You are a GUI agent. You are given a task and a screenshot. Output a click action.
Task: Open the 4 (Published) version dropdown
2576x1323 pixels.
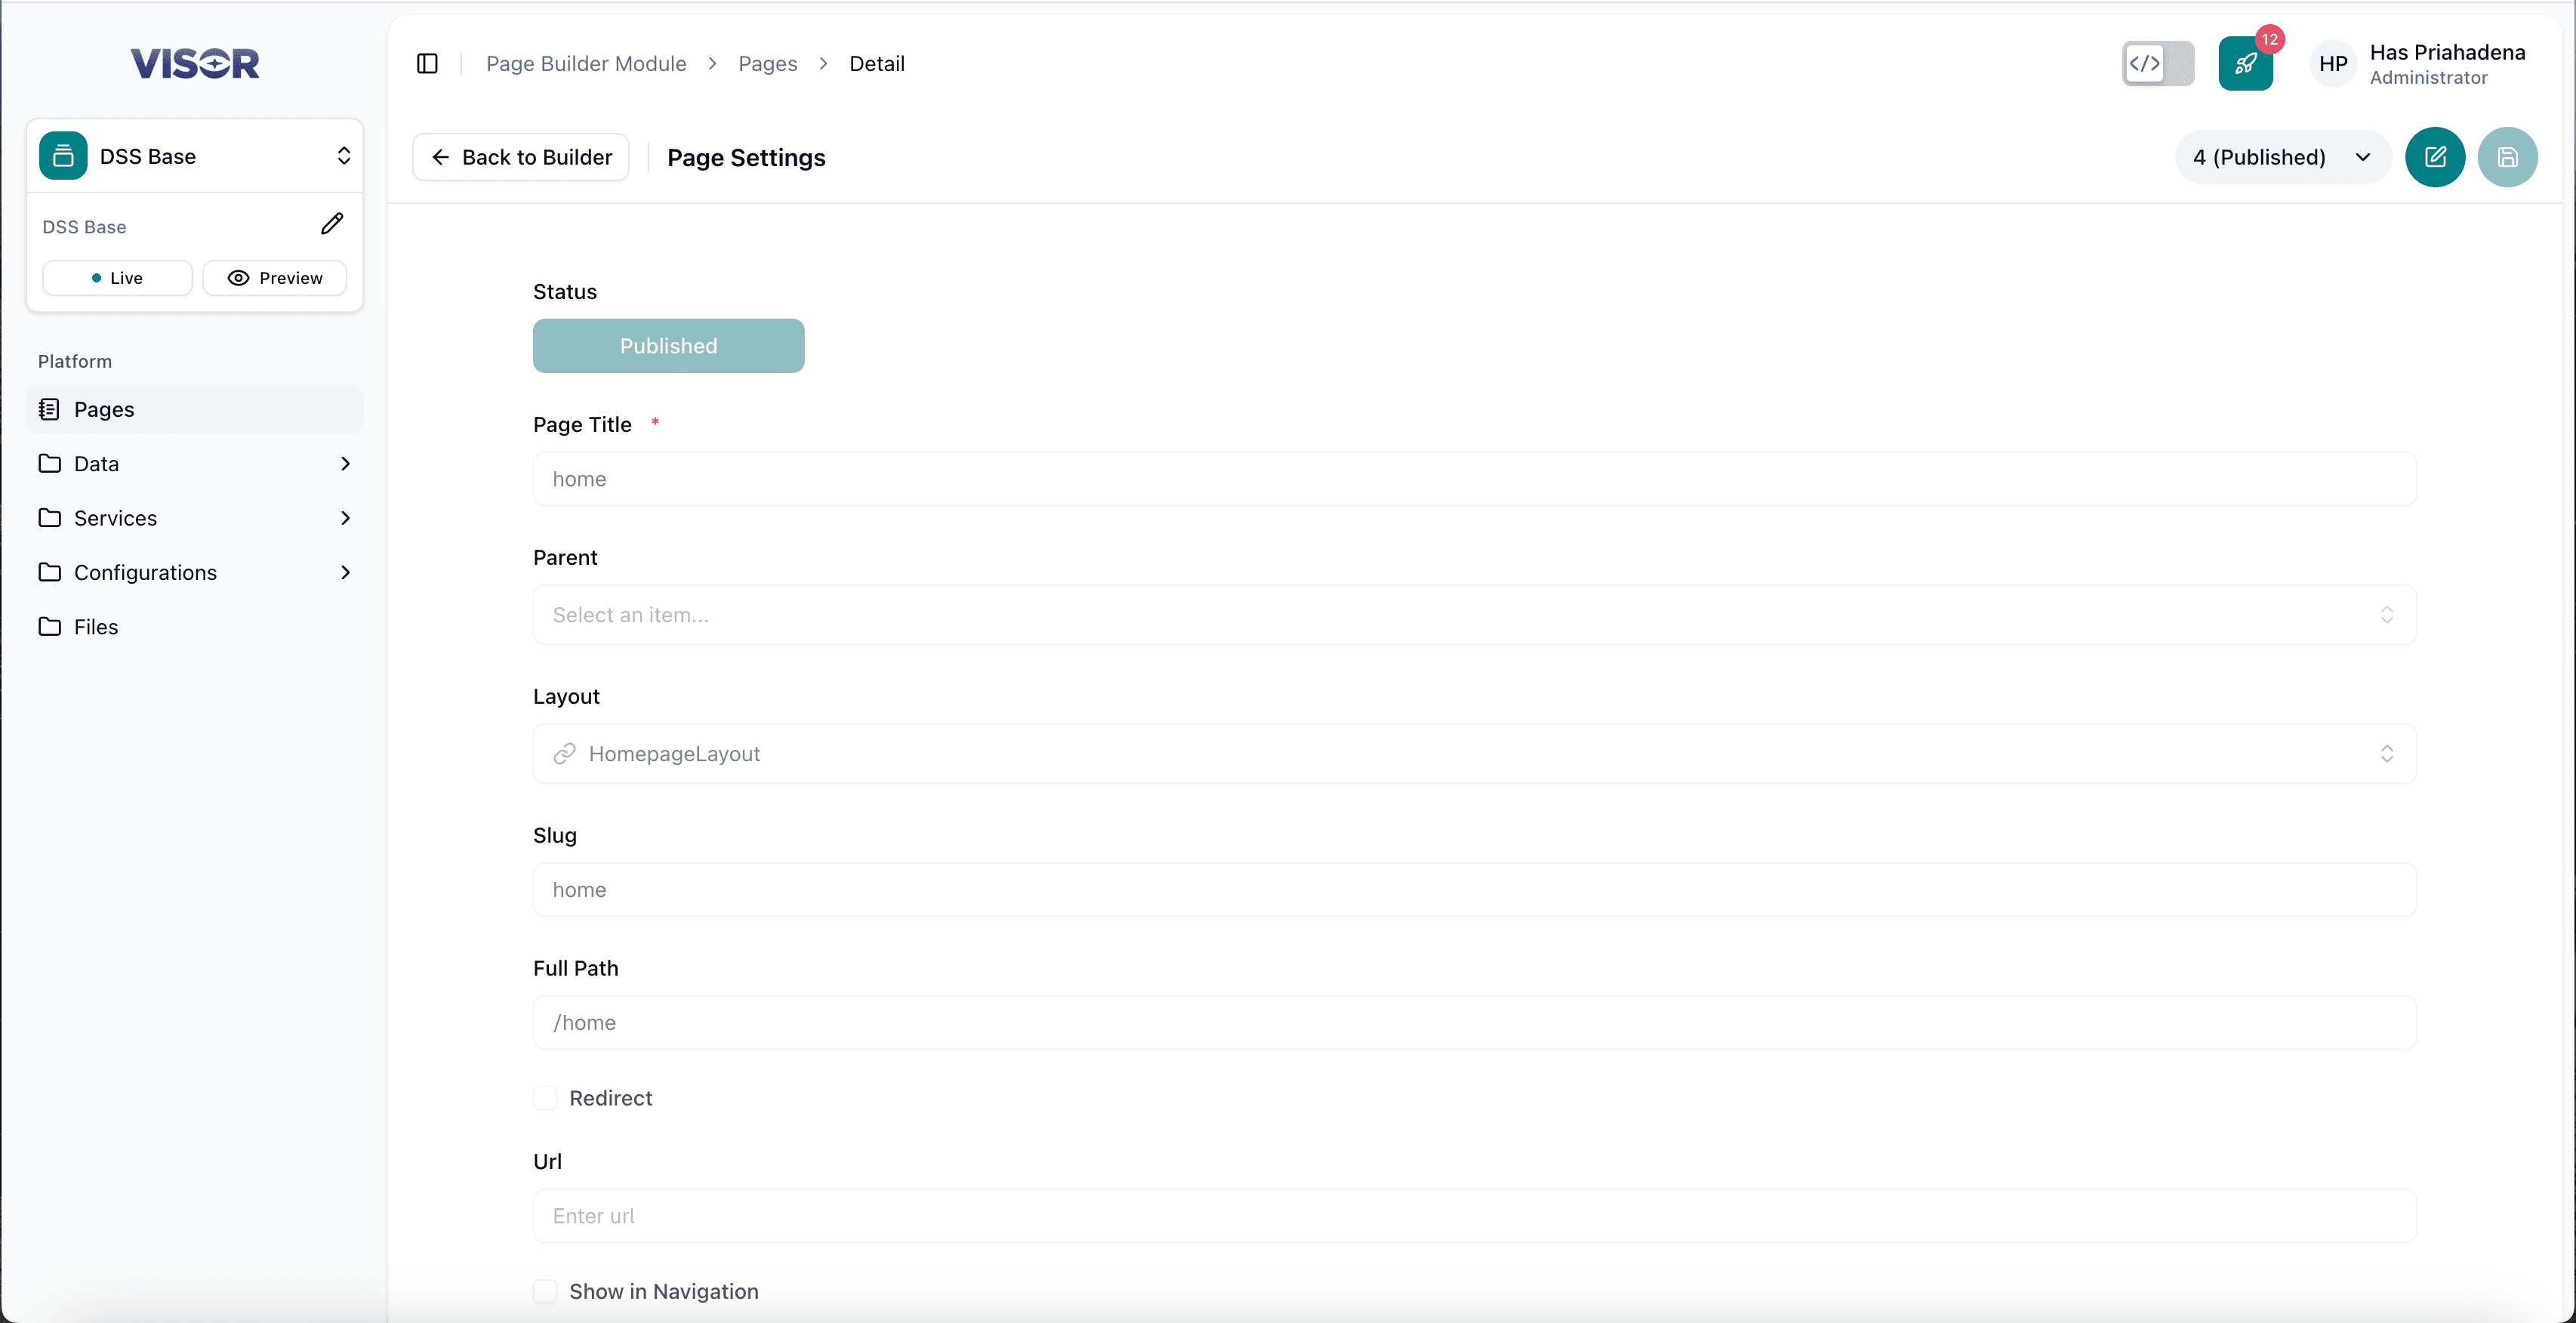[2283, 157]
